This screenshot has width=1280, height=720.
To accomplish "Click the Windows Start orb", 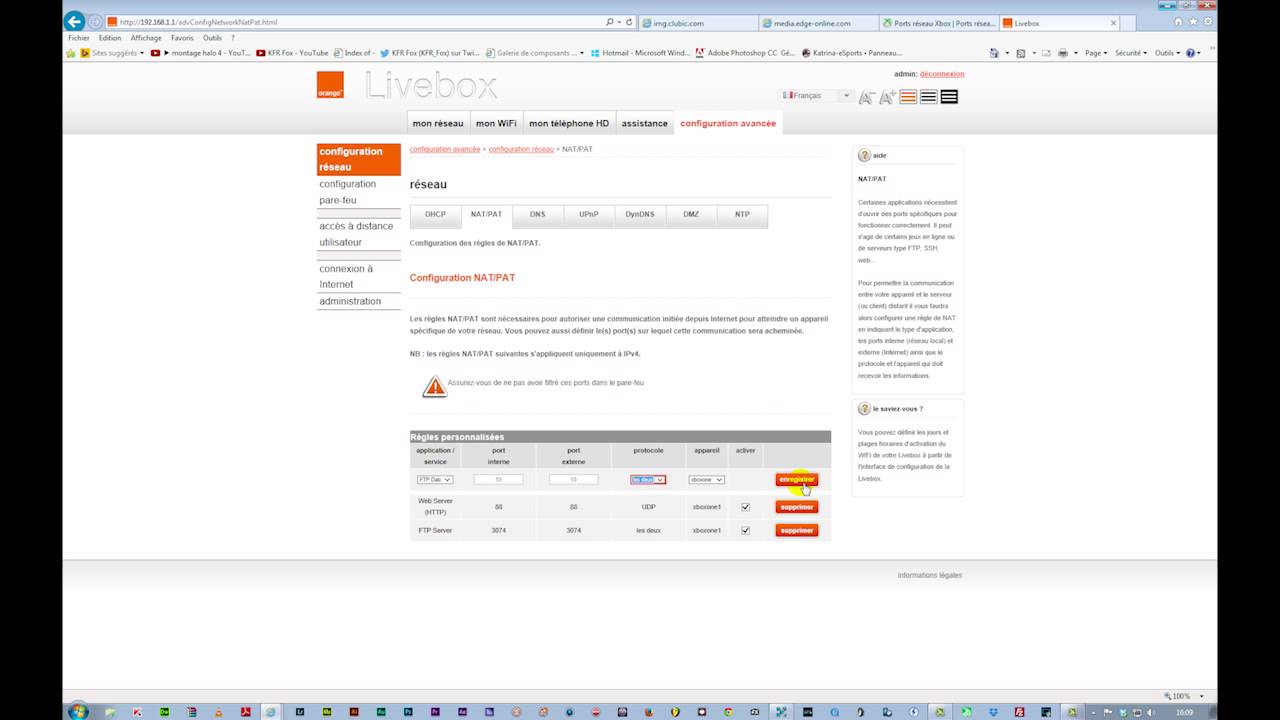I will click(78, 711).
